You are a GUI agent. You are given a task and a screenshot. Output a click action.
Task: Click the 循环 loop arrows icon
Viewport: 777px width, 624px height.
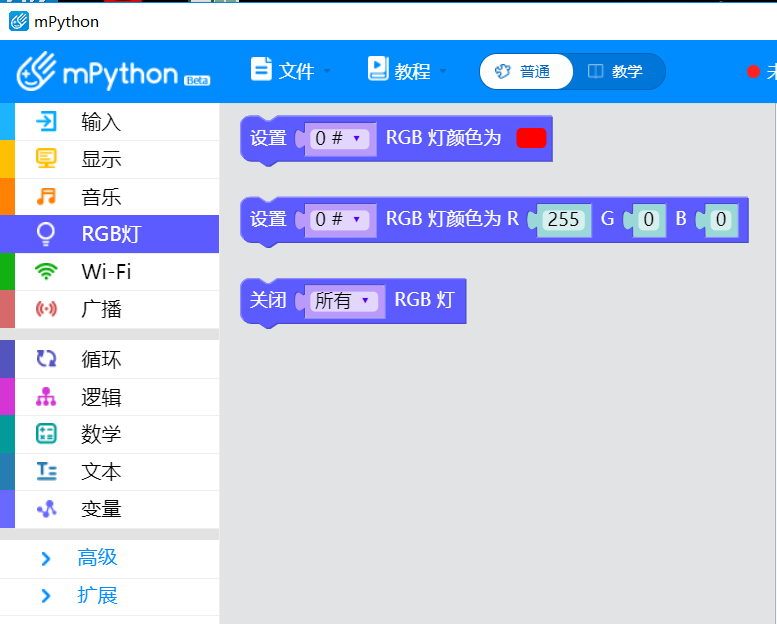46,359
